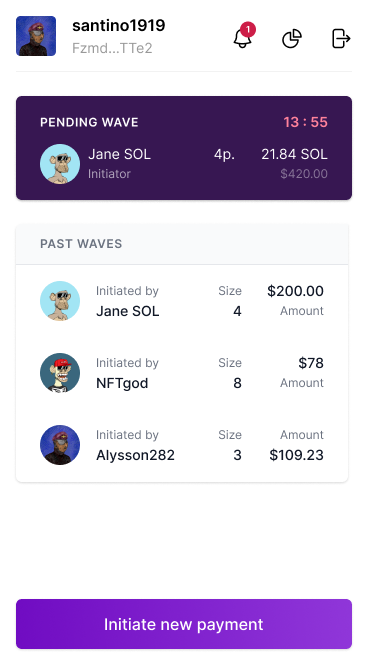Click the 21.84 SOL pending amount

(x=294, y=154)
